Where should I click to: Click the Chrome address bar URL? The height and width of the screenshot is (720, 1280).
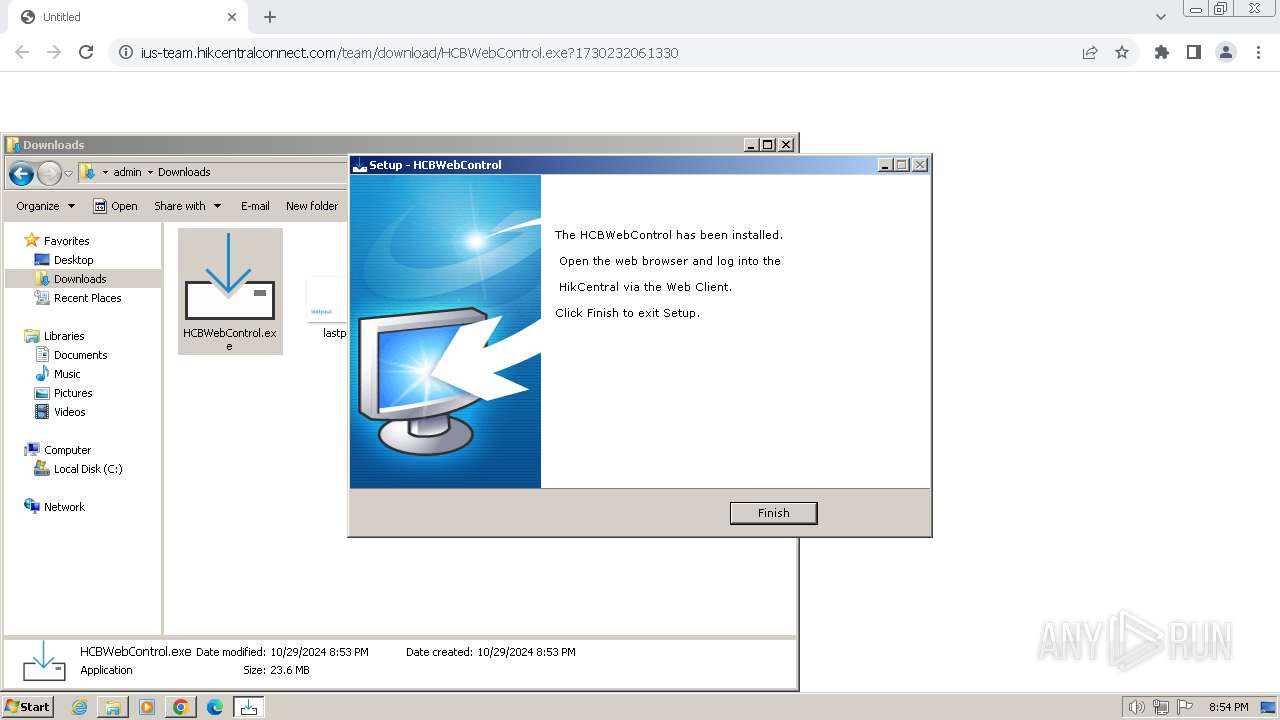click(x=409, y=53)
